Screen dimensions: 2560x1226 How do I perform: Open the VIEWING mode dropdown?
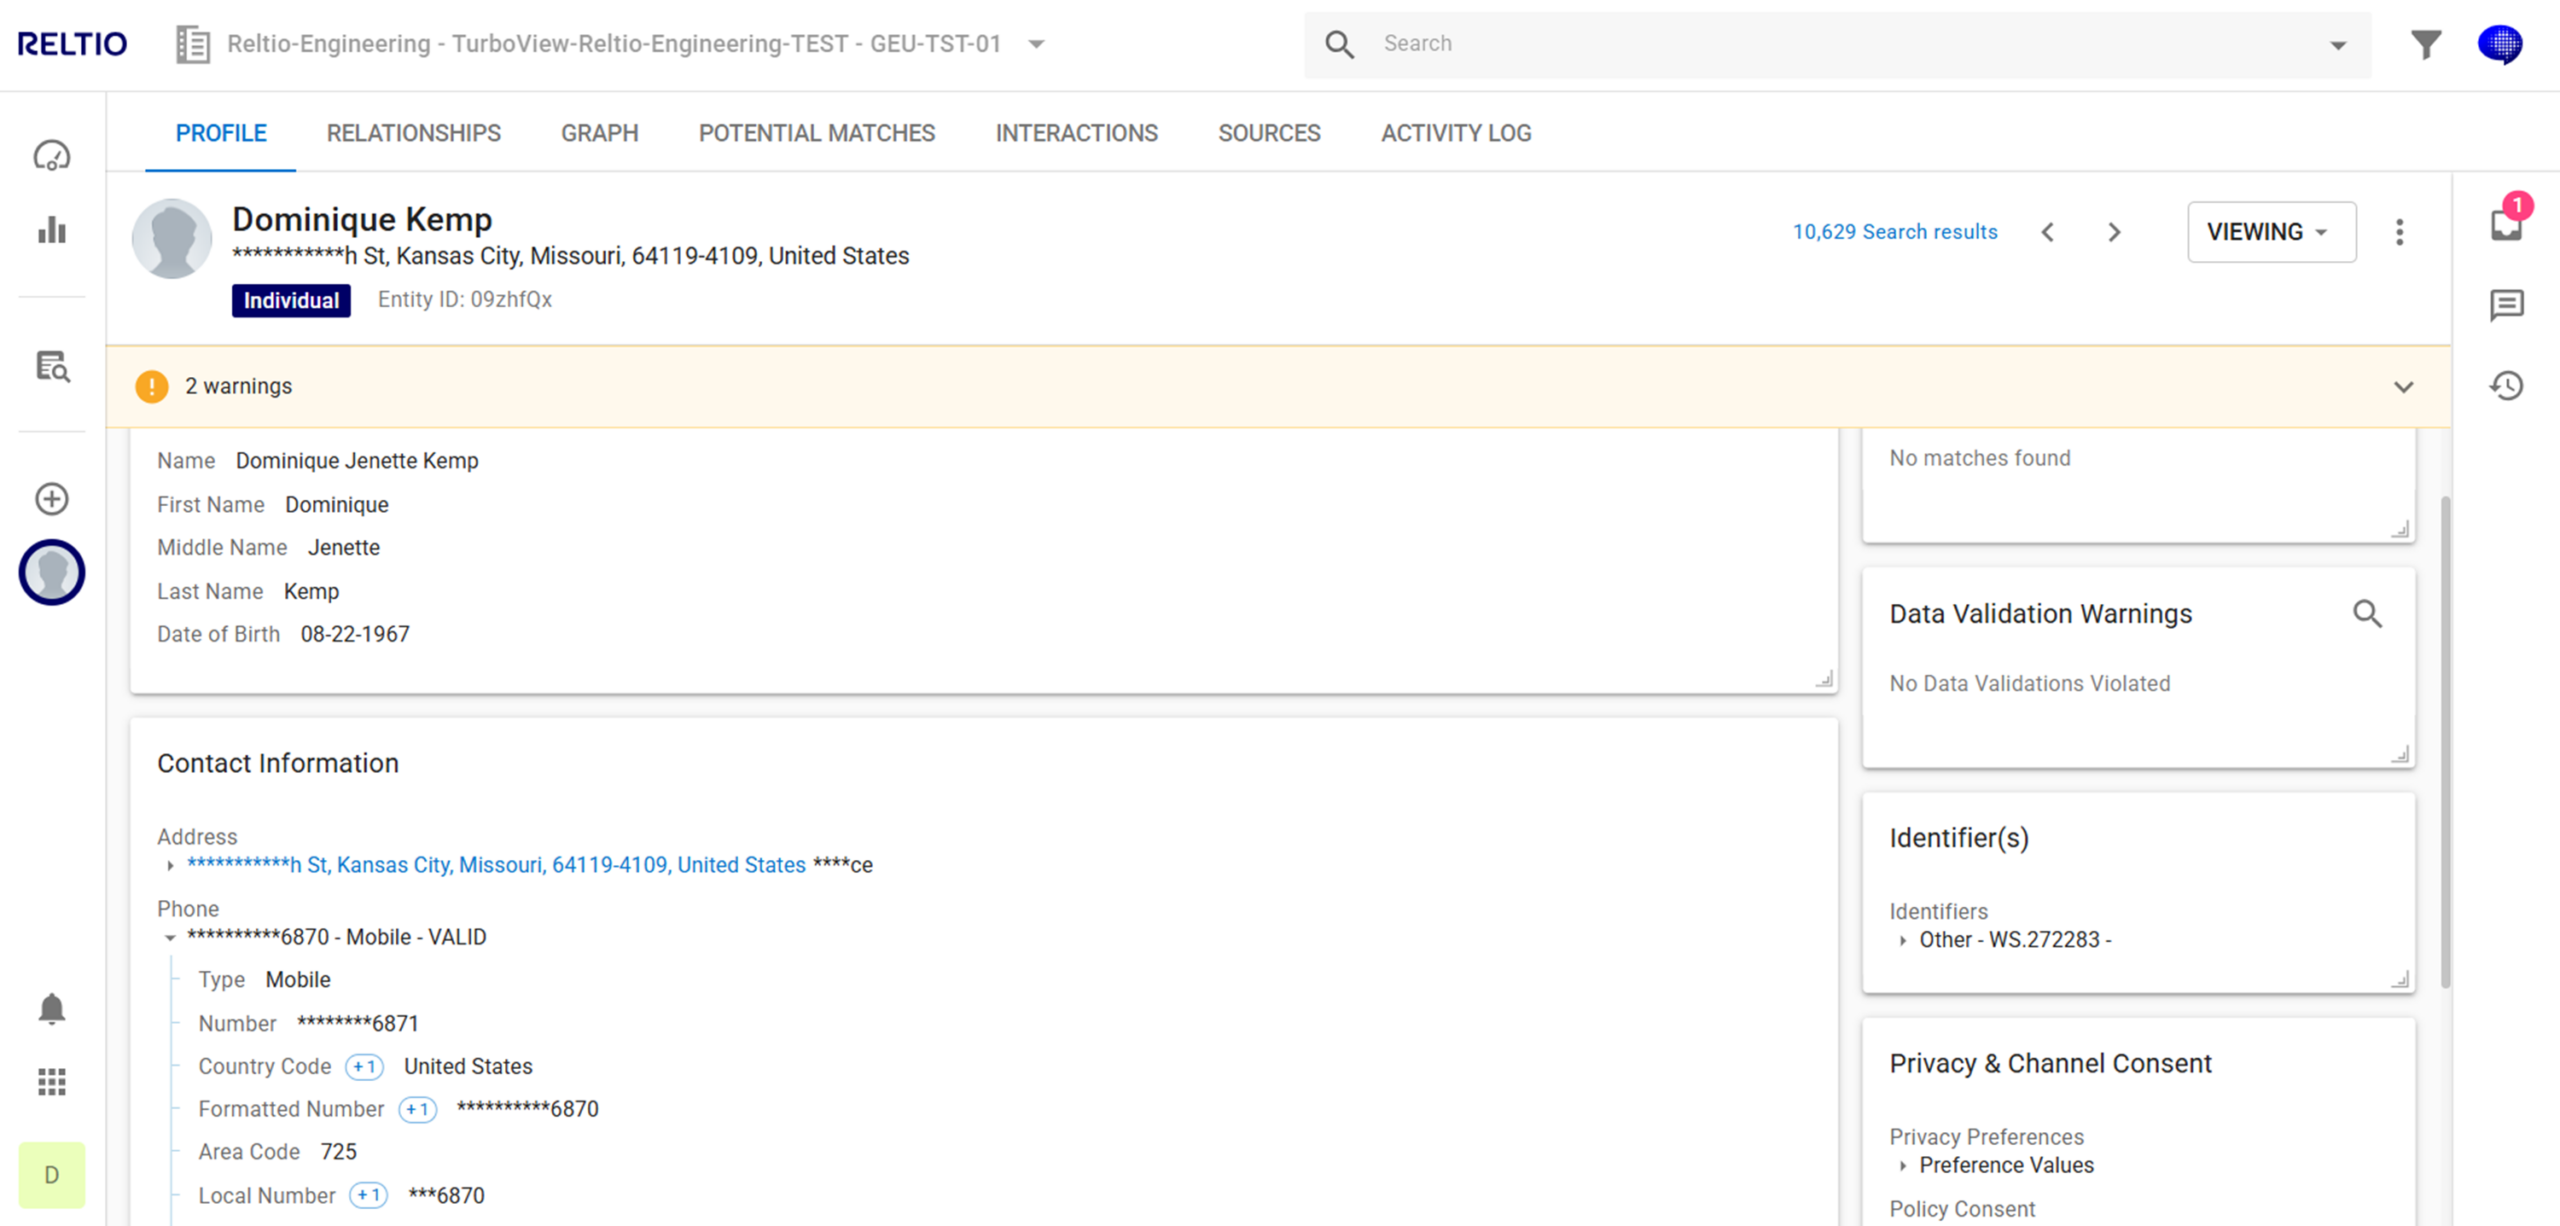coord(2271,232)
